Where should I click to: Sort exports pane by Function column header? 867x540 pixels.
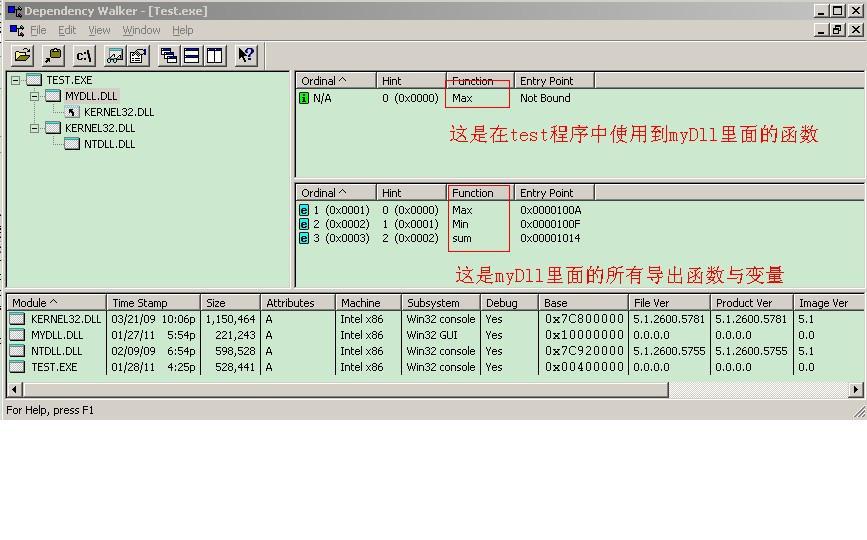click(480, 193)
